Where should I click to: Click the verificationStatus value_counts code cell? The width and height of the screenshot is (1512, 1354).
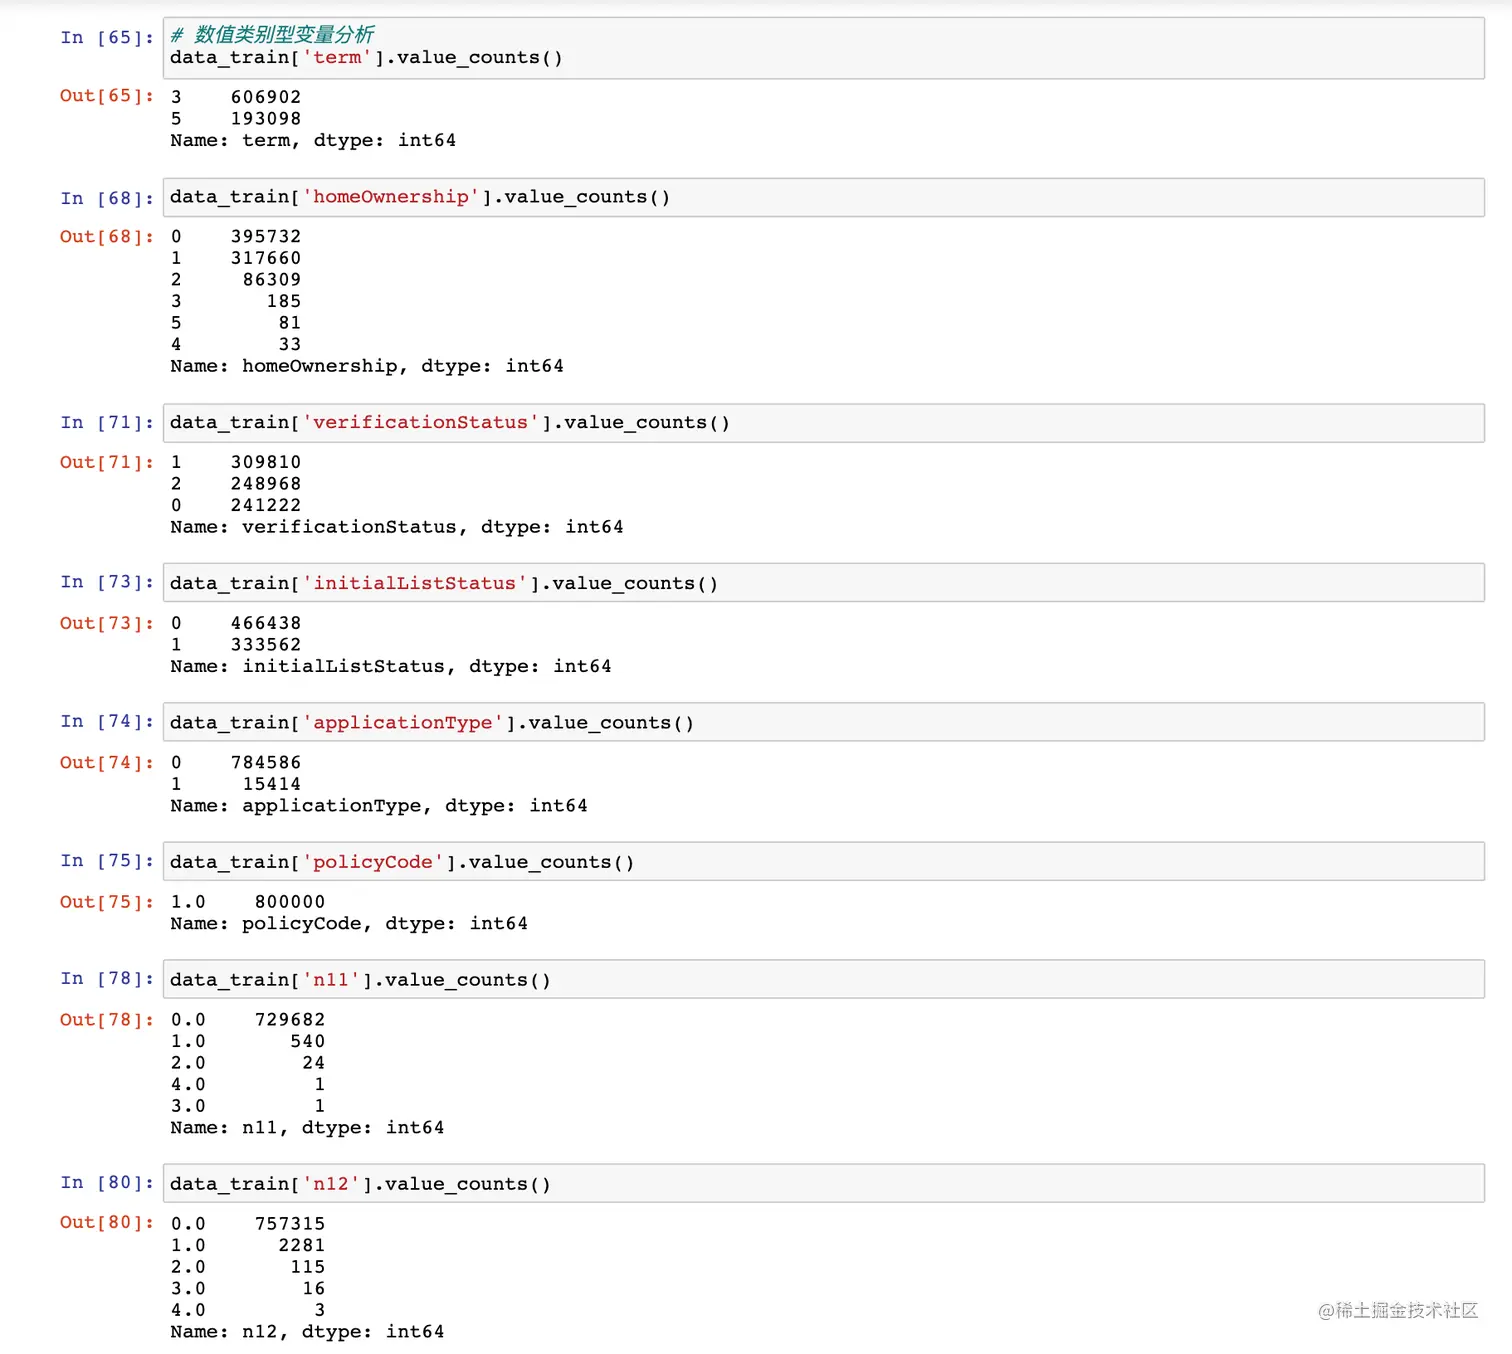coord(823,423)
